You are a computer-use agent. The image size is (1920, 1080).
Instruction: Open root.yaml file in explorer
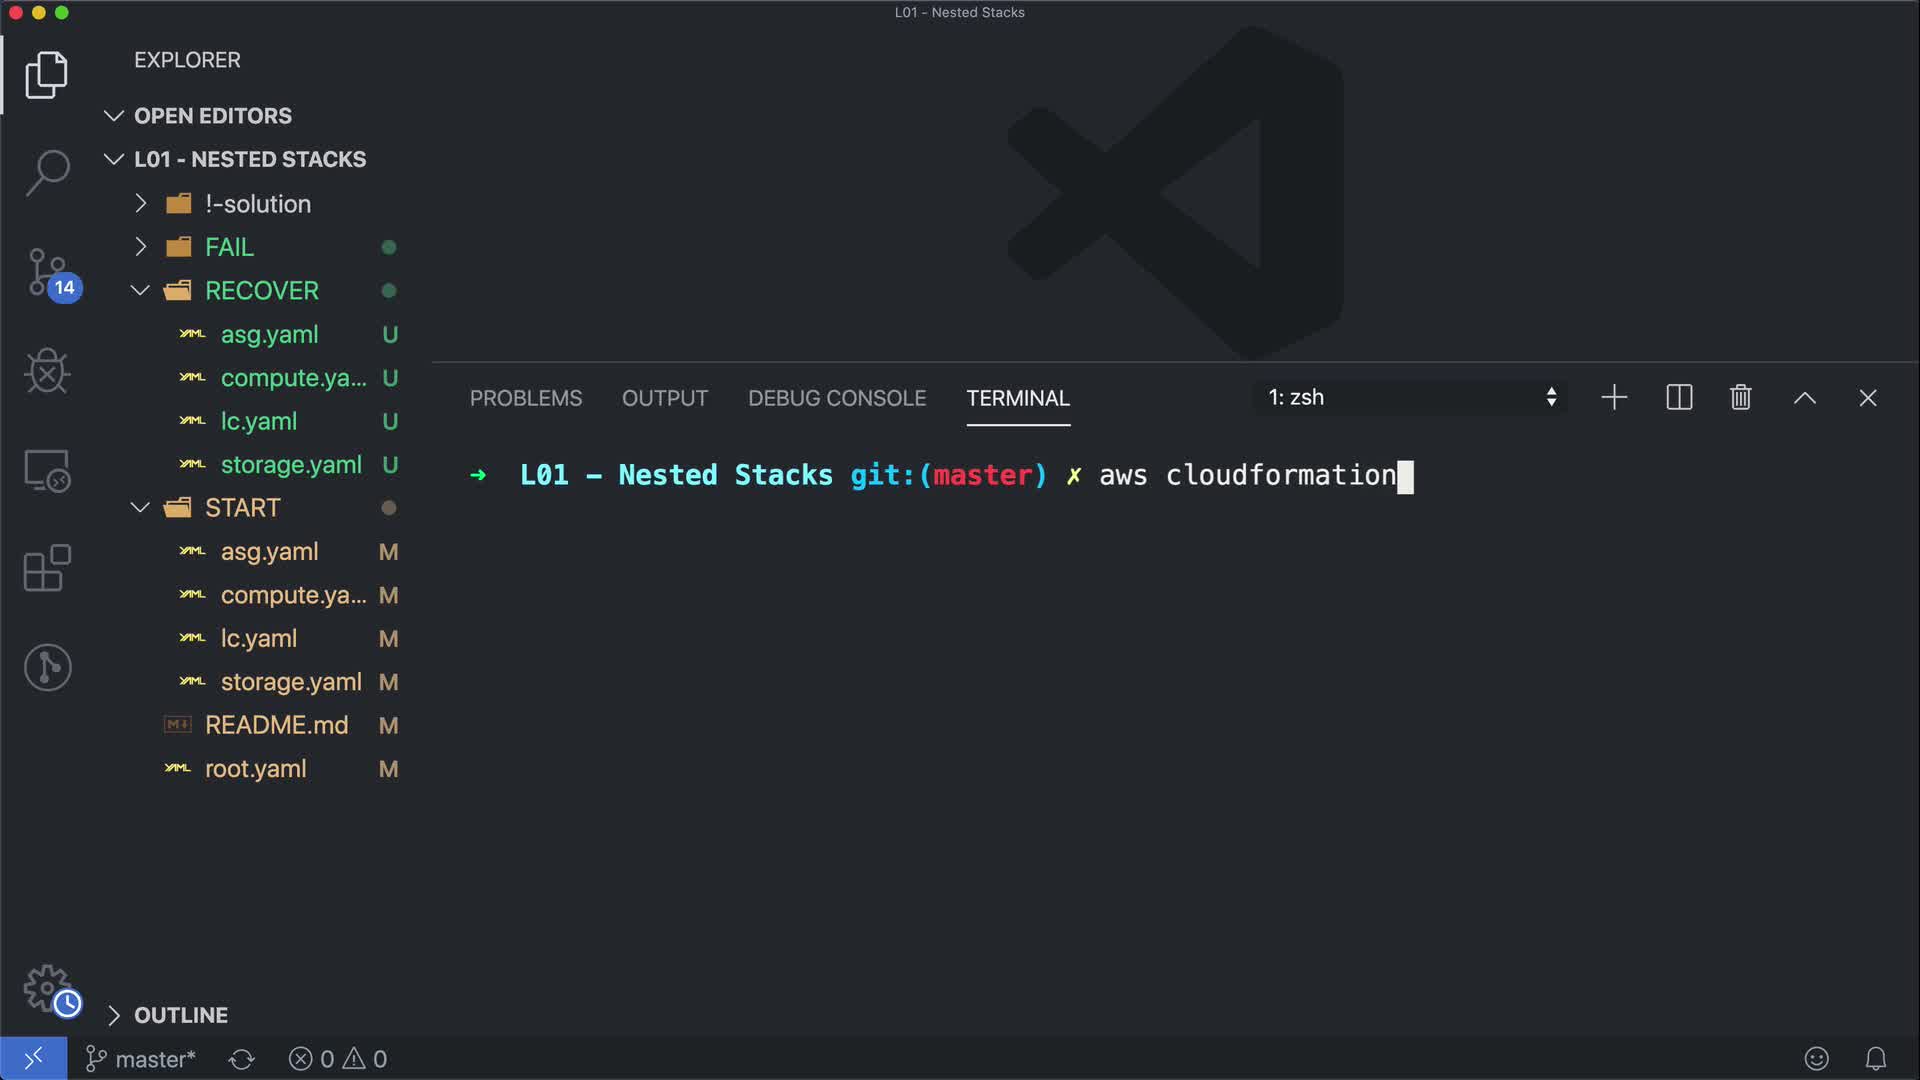[x=255, y=769]
